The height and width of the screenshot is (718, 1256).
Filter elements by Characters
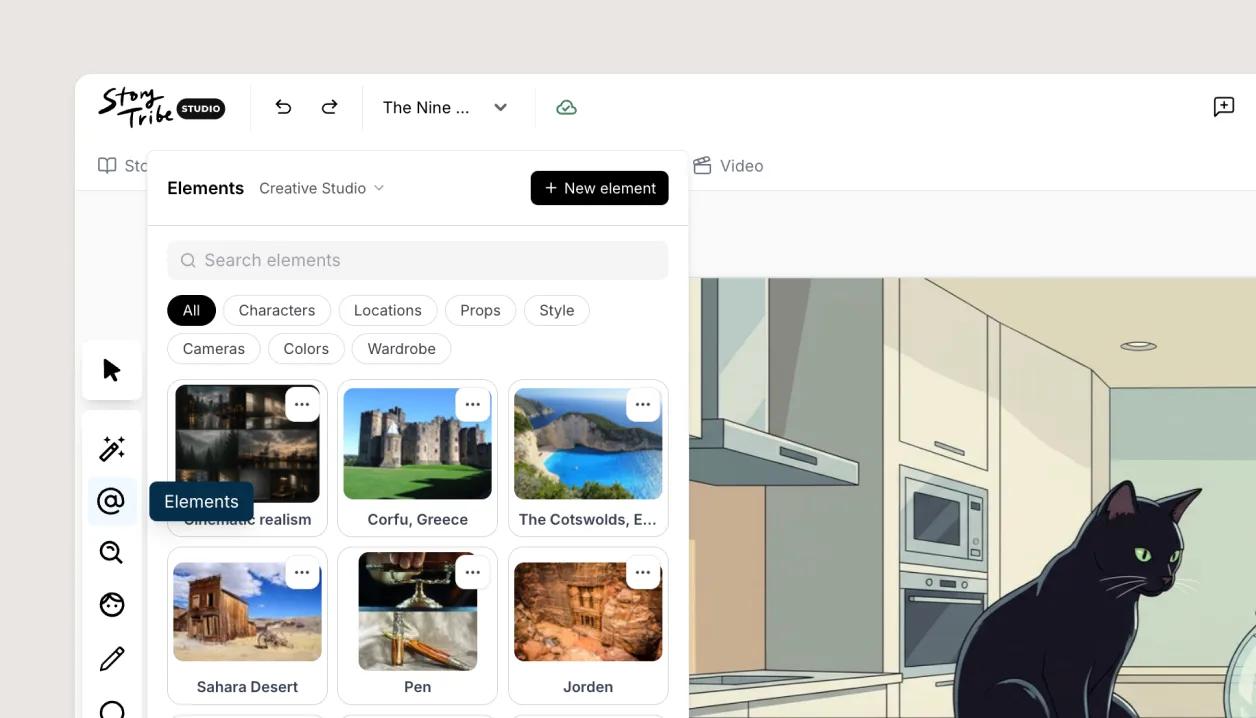(277, 310)
